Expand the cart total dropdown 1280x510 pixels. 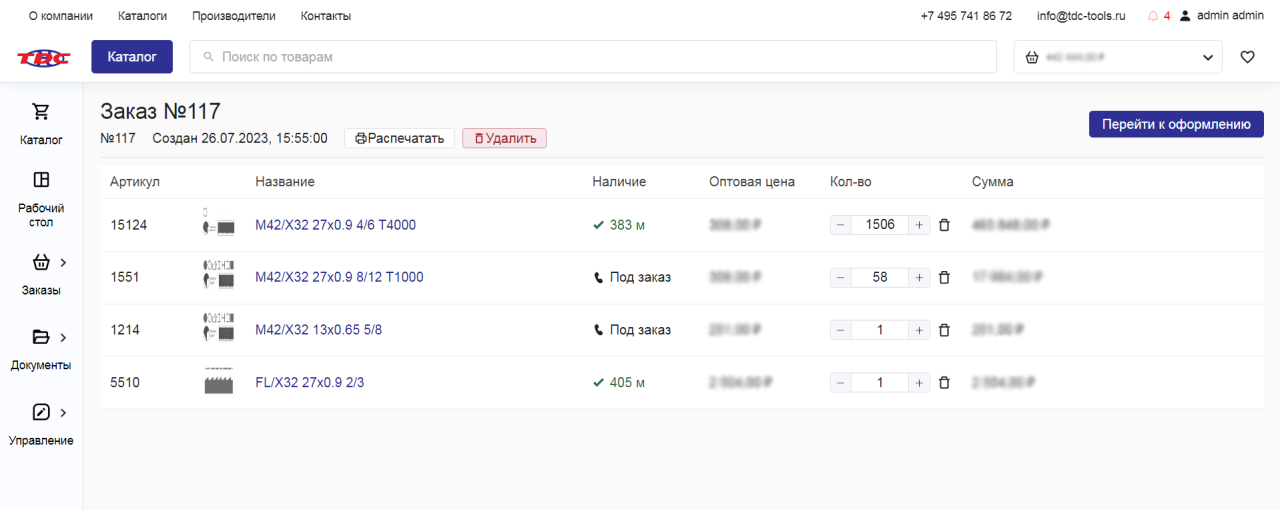tap(1207, 58)
